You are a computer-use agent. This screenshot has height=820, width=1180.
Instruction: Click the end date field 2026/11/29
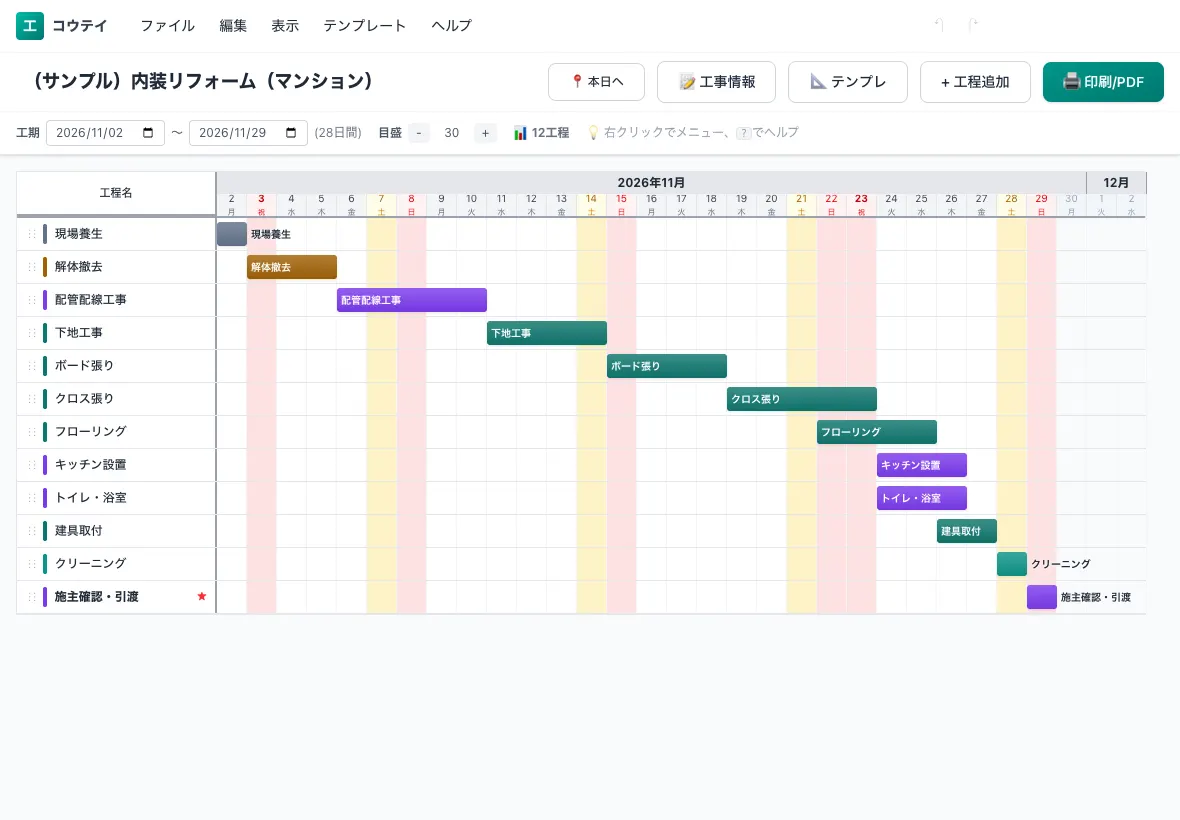pos(248,132)
